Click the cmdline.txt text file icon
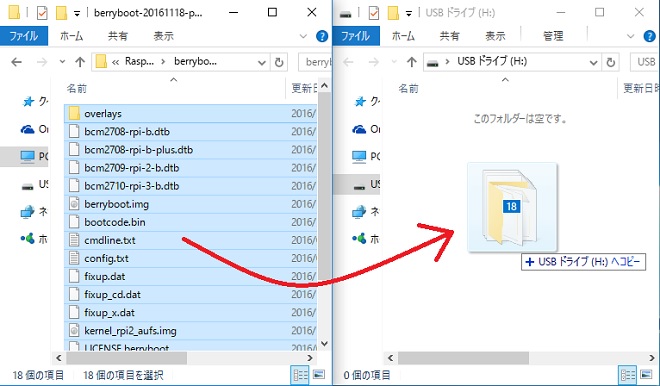 pos(74,240)
